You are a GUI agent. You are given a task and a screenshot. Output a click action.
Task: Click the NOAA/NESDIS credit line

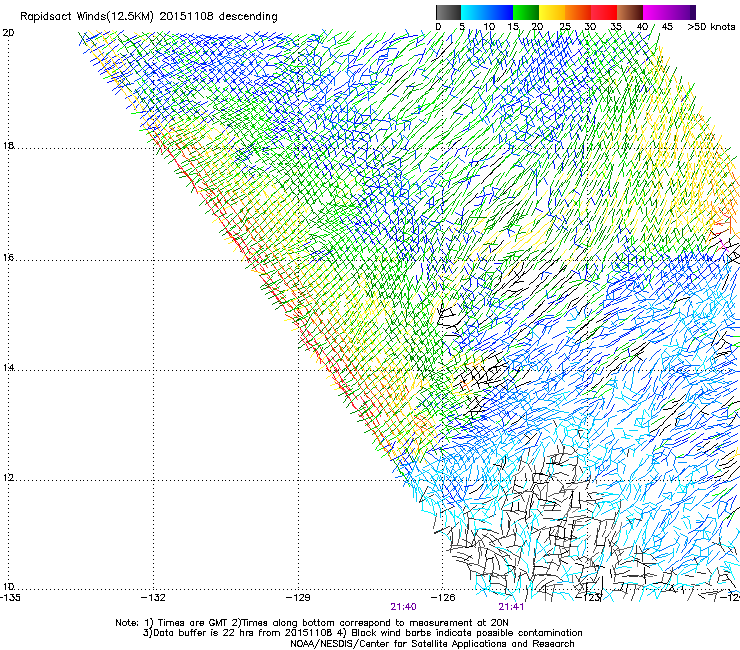[432, 644]
